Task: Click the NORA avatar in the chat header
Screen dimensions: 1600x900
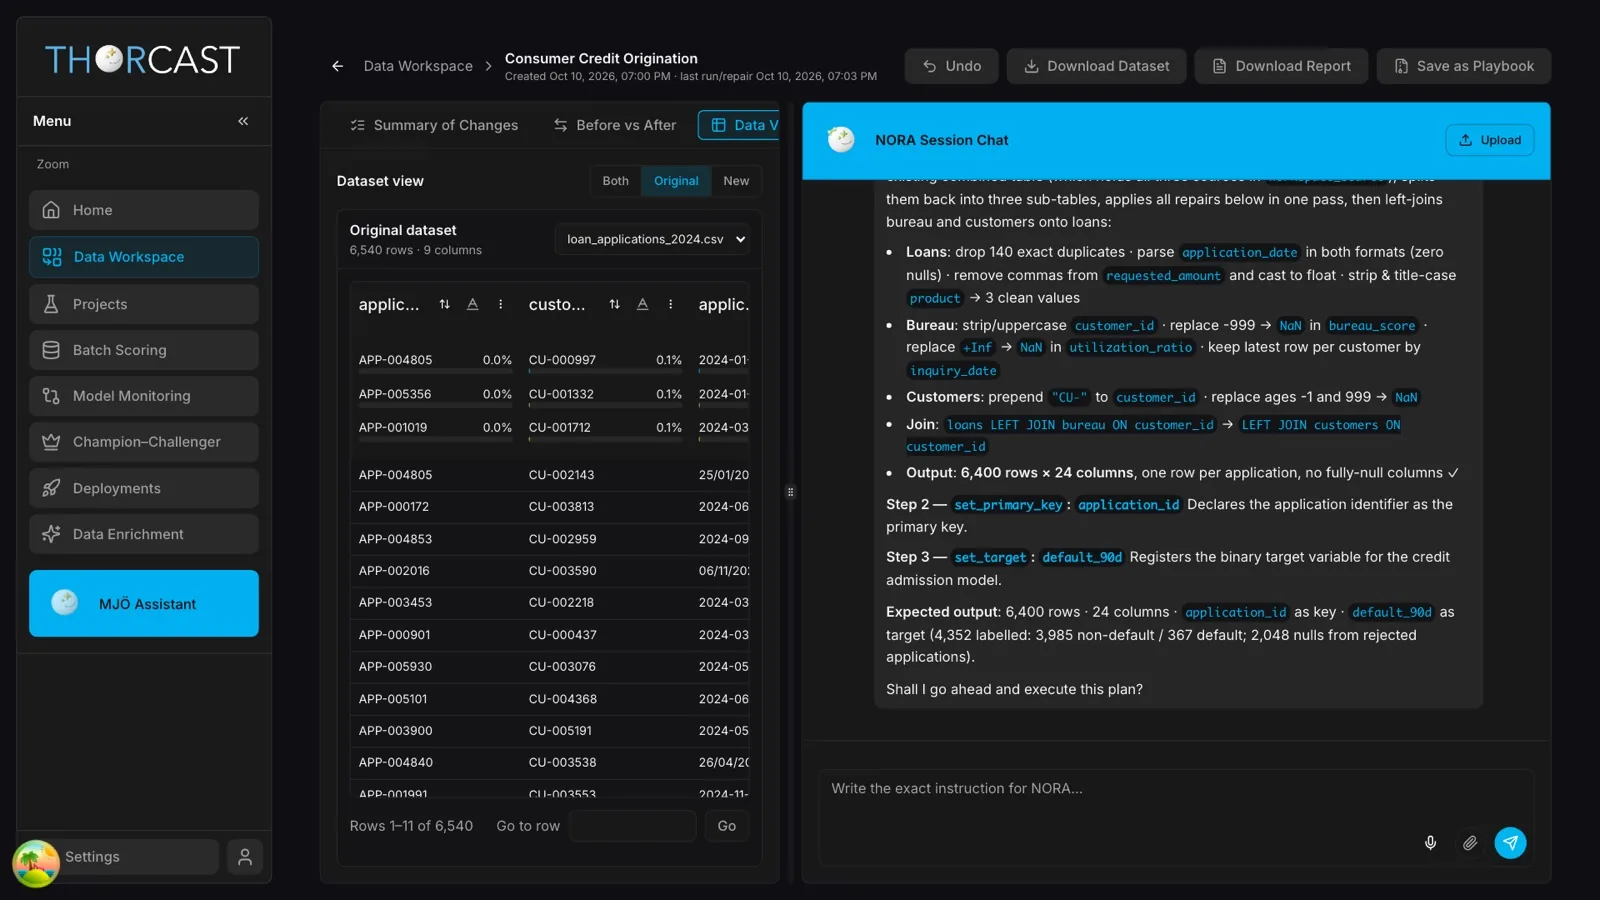Action: (x=841, y=140)
